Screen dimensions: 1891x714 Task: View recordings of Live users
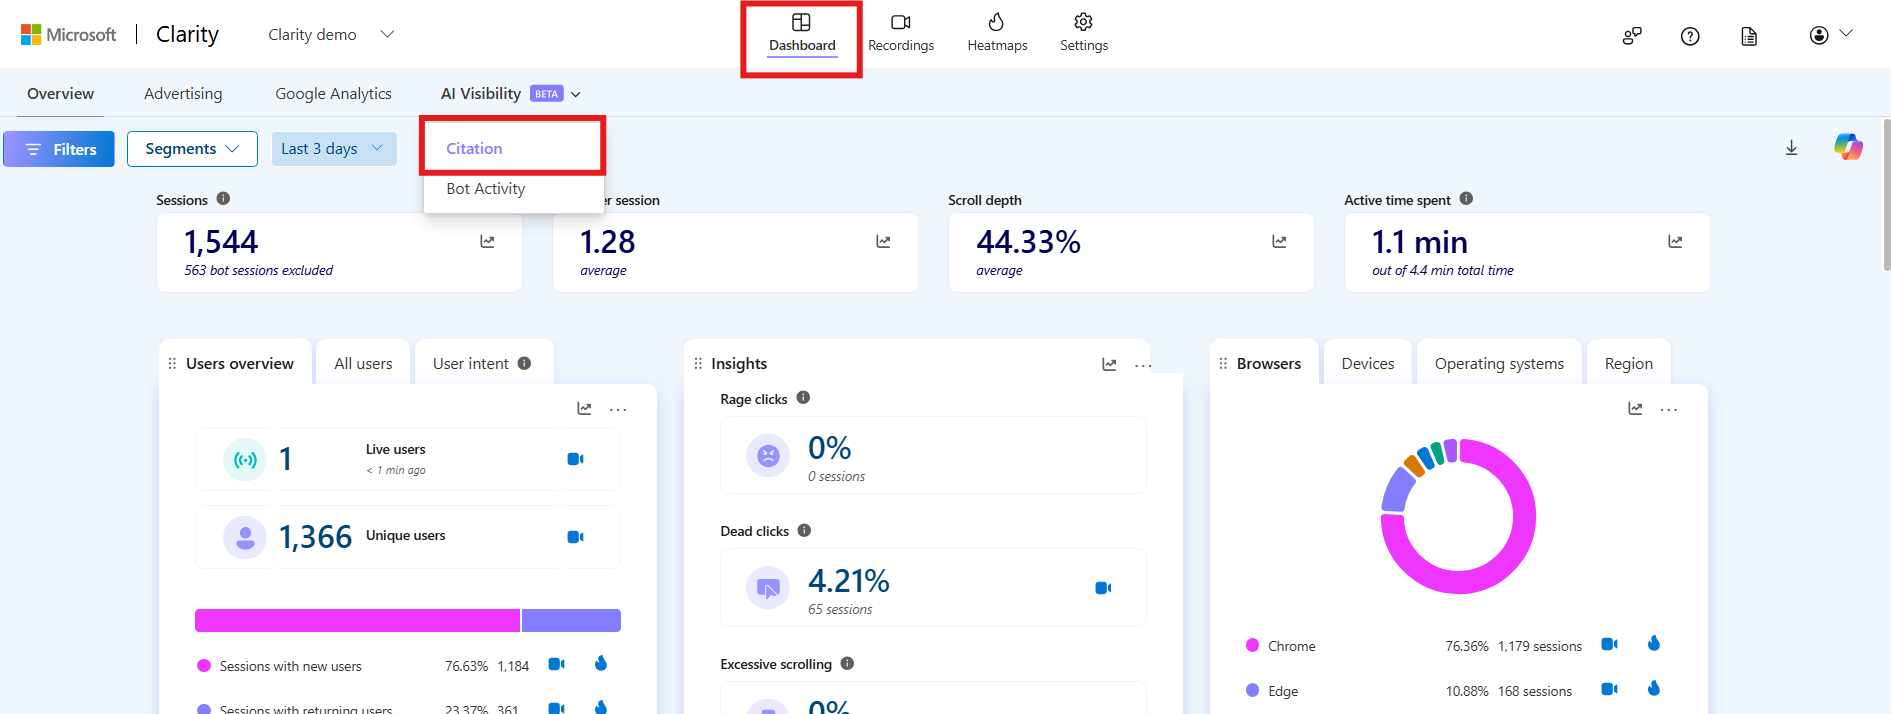pos(576,459)
